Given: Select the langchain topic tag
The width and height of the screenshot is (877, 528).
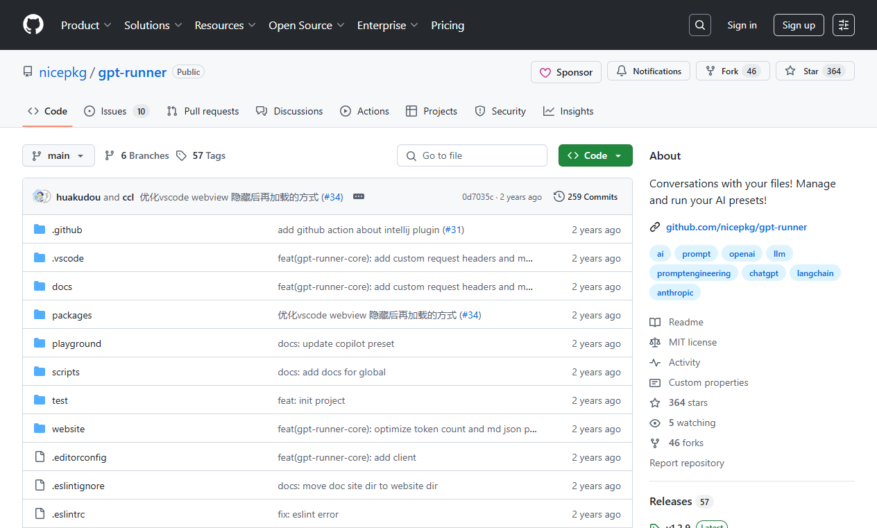Looking at the screenshot, I should click(x=815, y=273).
